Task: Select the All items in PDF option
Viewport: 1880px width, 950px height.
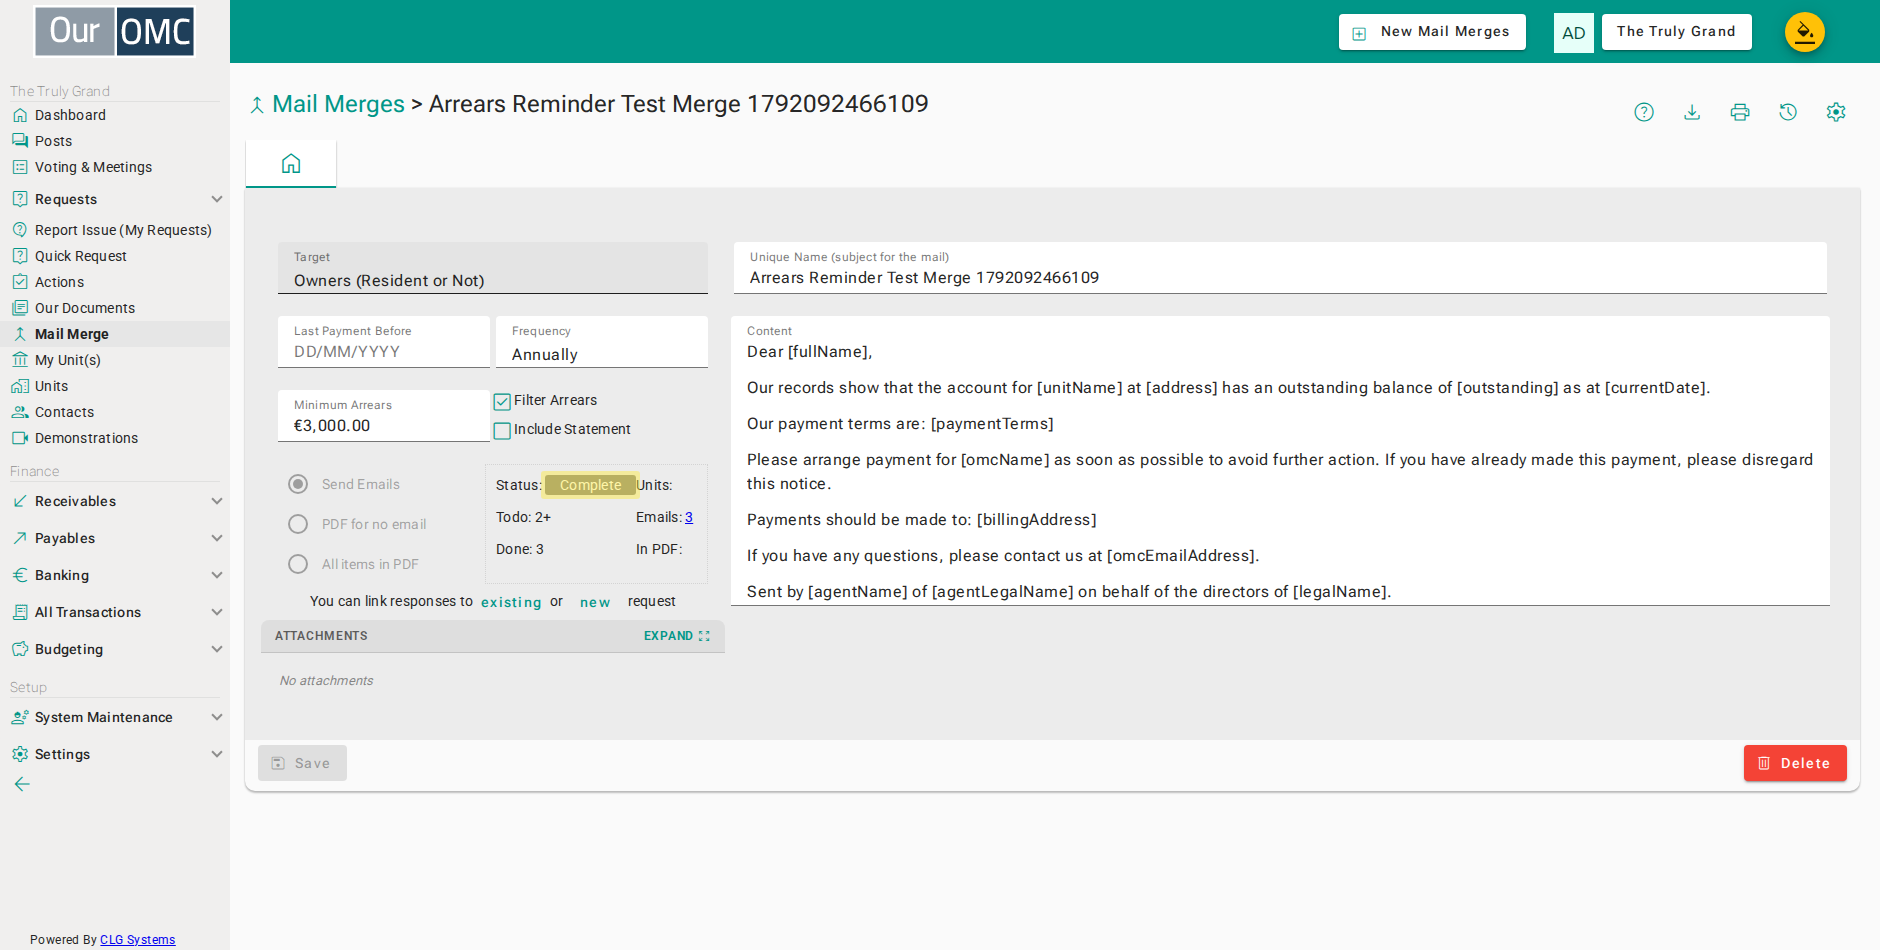Action: 298,564
